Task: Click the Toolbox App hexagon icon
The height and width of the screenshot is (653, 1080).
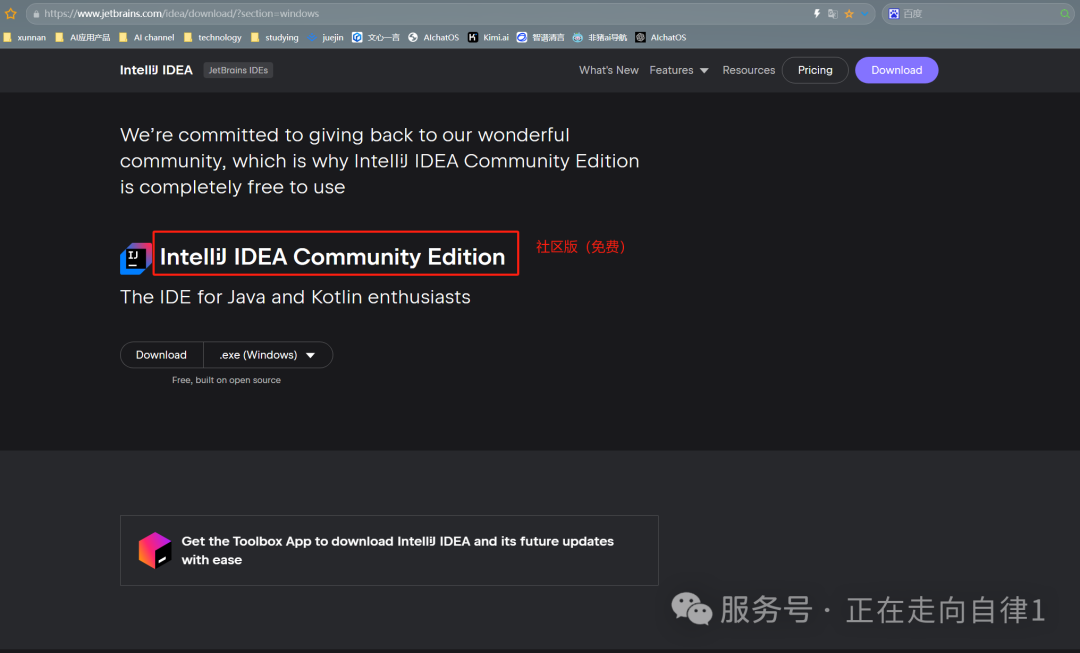Action: pos(155,550)
